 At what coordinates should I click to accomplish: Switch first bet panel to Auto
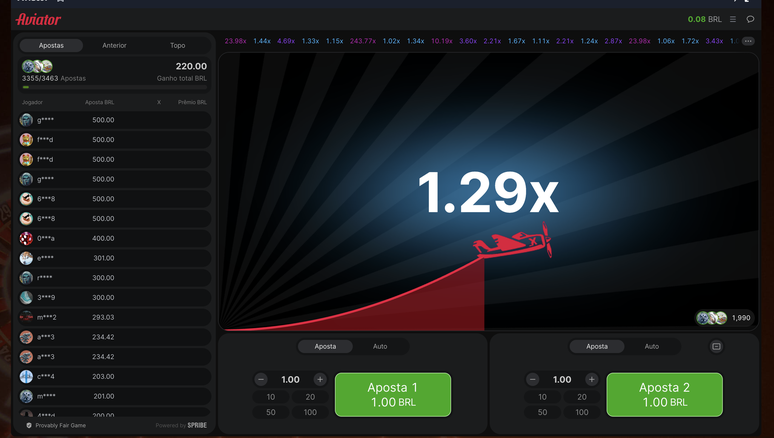[x=380, y=346]
